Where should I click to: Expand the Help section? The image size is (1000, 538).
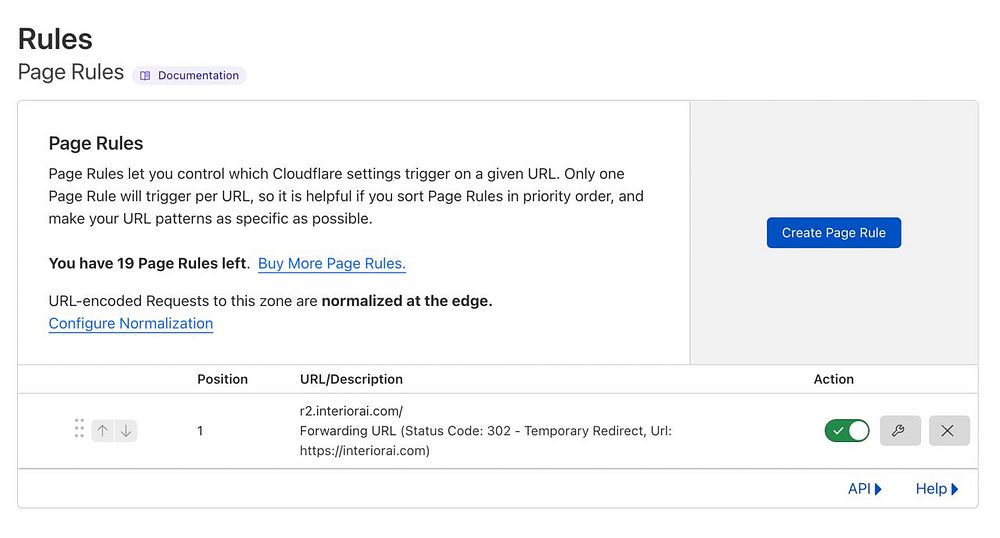pos(937,489)
